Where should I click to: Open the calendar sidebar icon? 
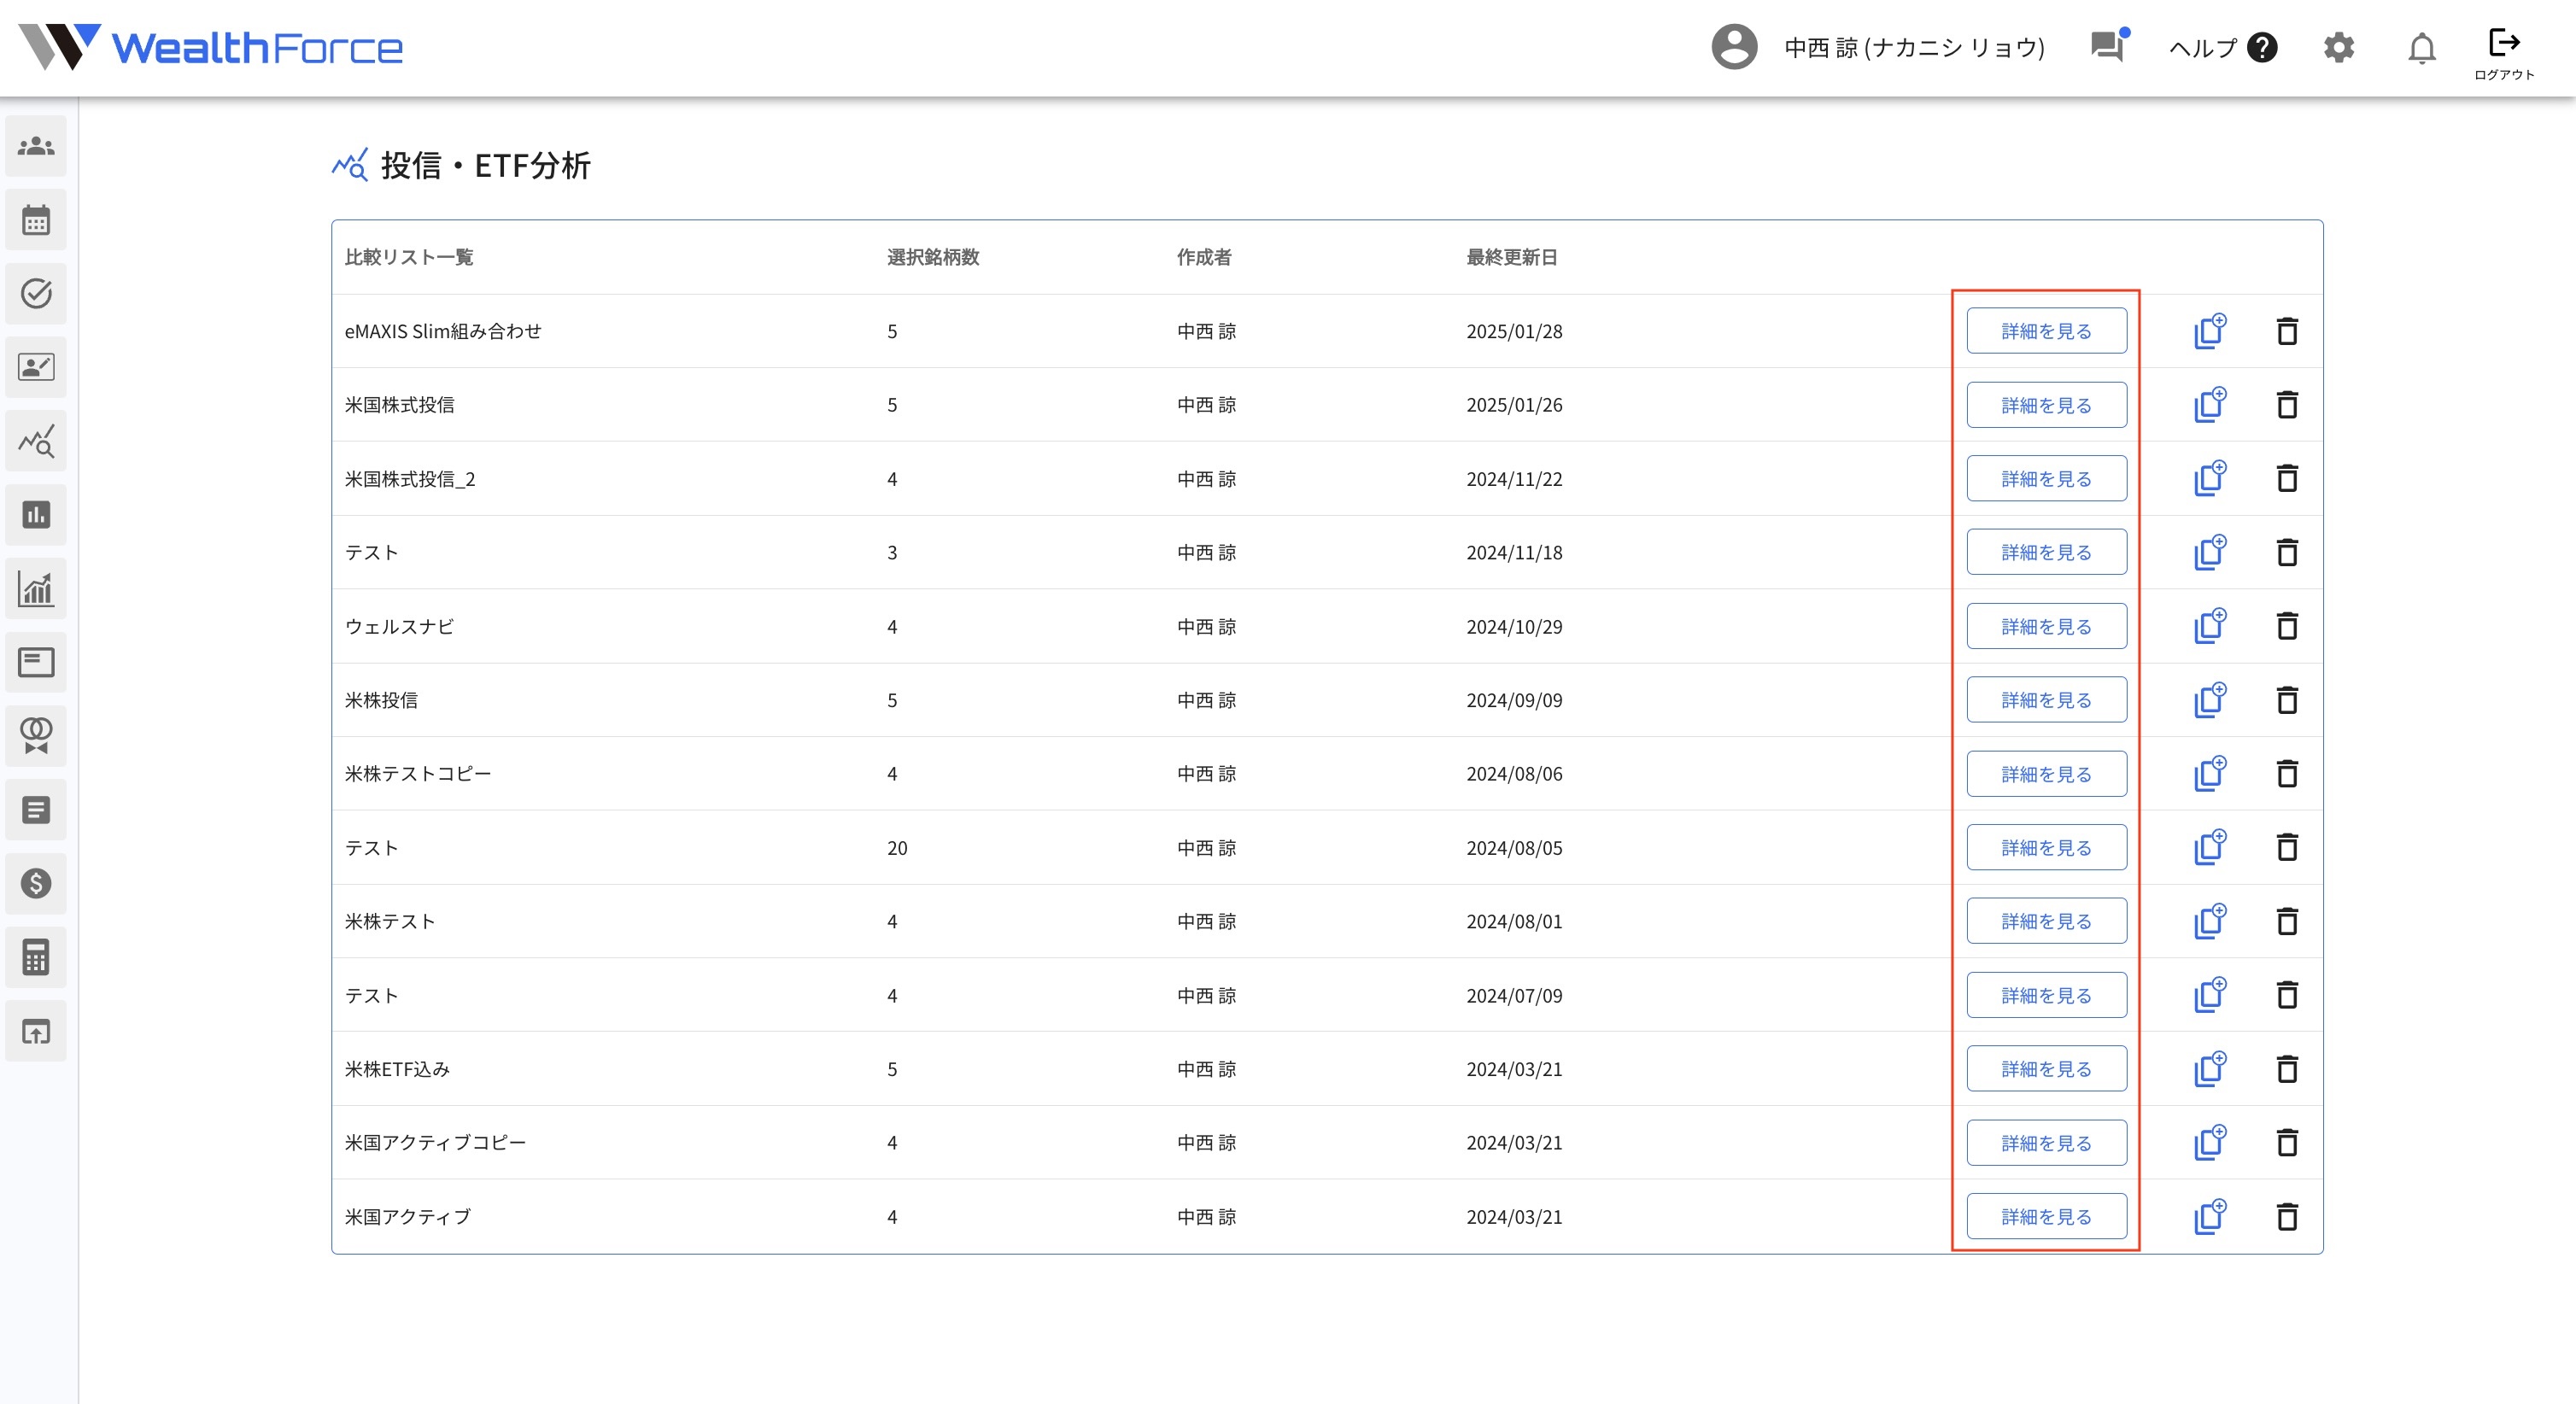[x=36, y=220]
